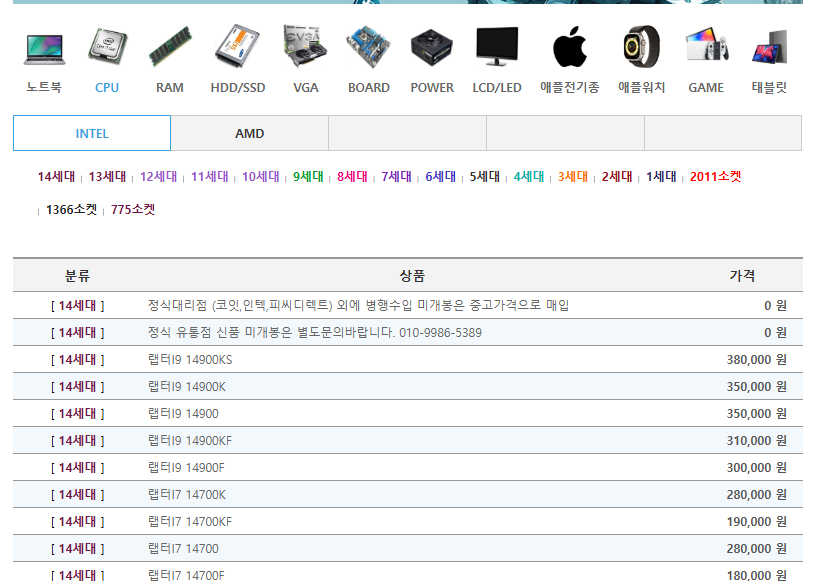Select the 랩터I7 14700F product name
The width and height of the screenshot is (814, 581).
pos(186,575)
